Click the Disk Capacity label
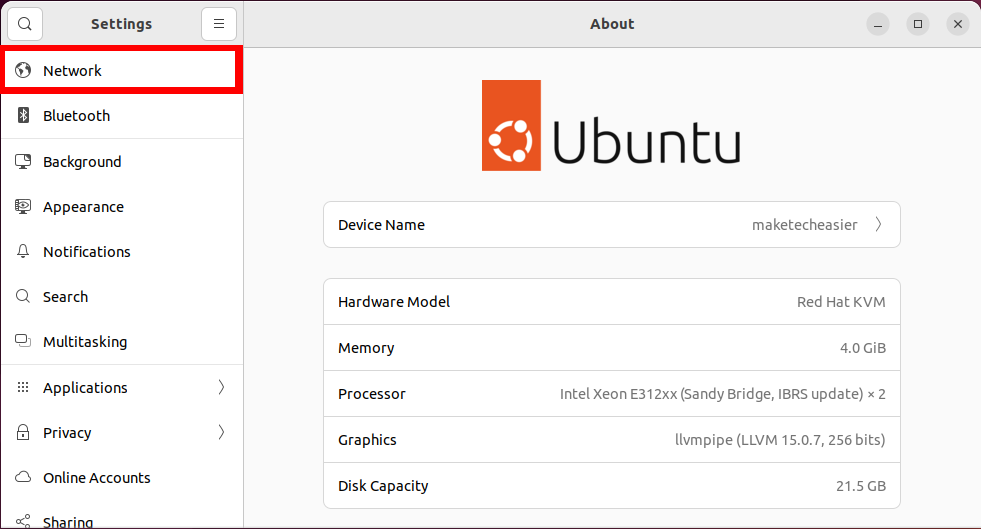This screenshot has height=529, width=981. point(383,486)
